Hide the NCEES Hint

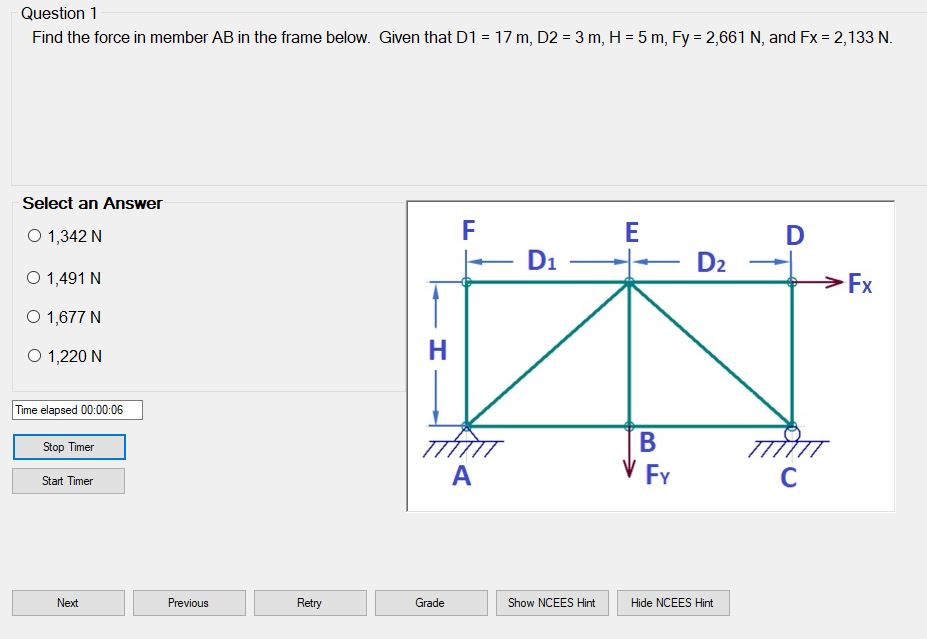(x=673, y=602)
